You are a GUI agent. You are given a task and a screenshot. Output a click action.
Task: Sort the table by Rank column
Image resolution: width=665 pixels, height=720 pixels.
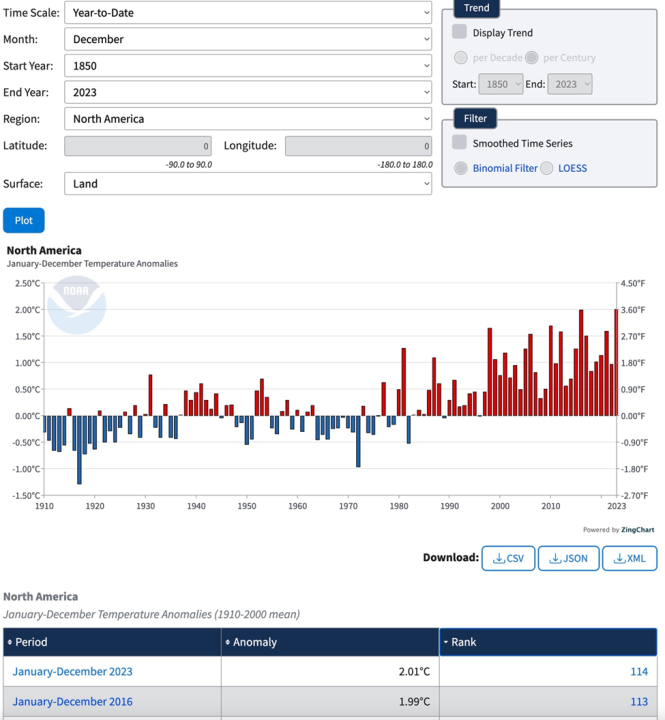tap(547, 642)
